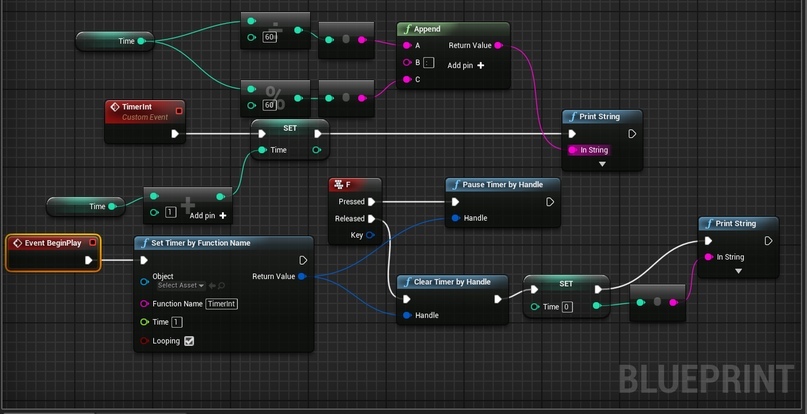Click the B text field on Append node
This screenshot has width=807, height=414.
429,63
